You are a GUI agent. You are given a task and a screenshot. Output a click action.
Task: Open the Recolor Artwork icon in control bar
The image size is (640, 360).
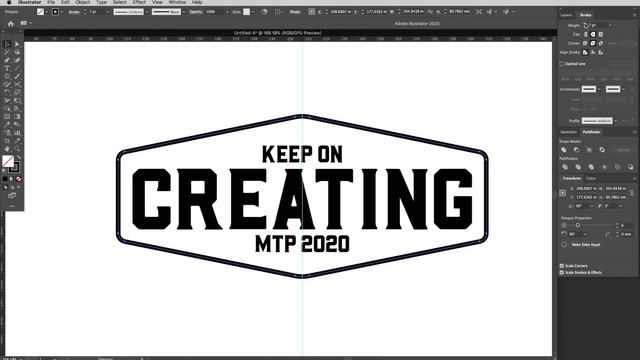(x=264, y=12)
